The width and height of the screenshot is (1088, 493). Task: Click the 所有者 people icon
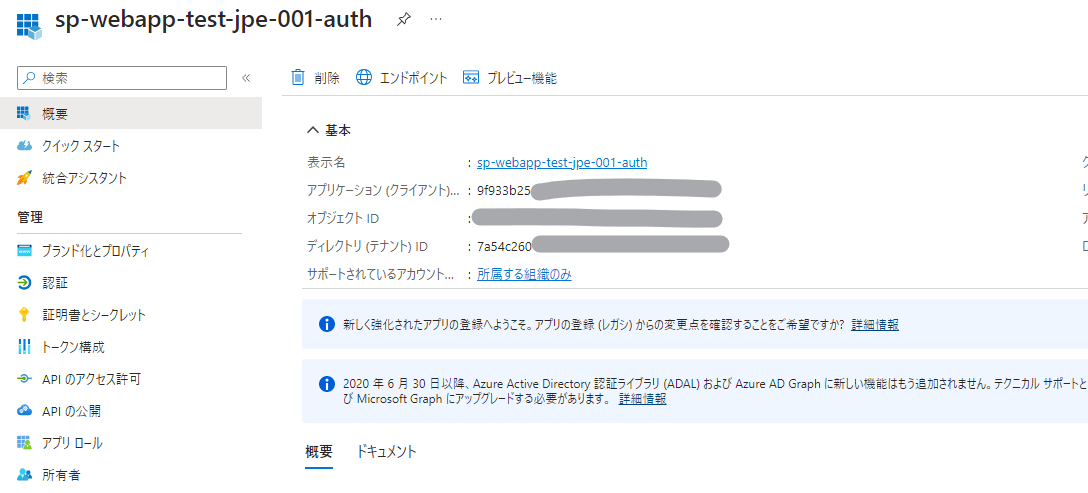pos(24,475)
